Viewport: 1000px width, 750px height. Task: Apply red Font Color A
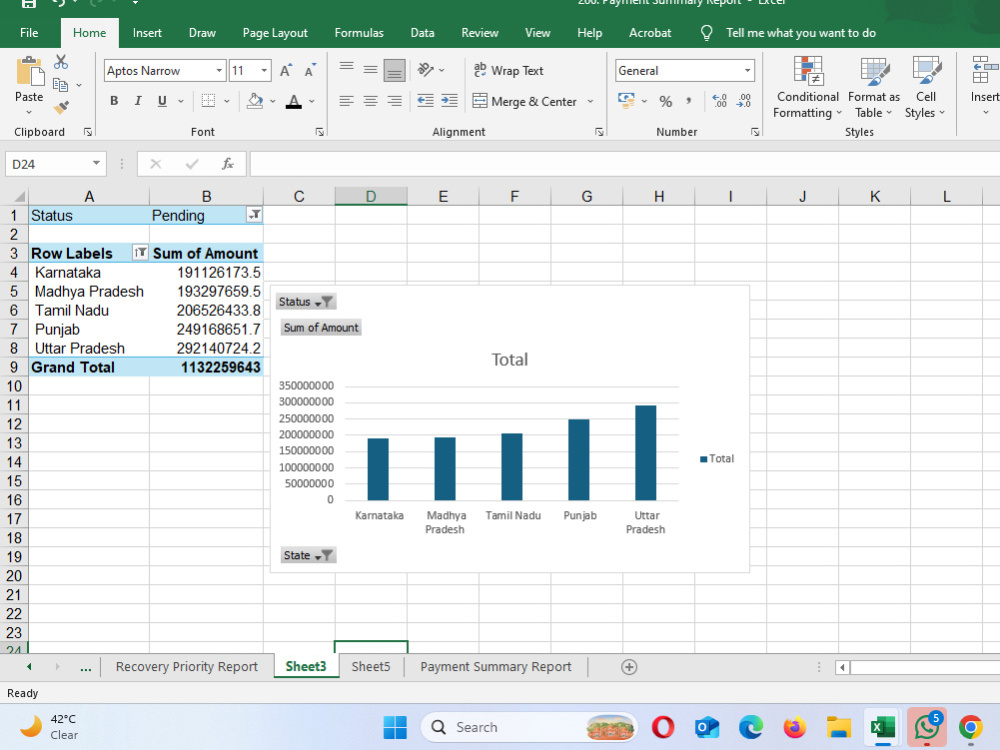click(x=293, y=101)
